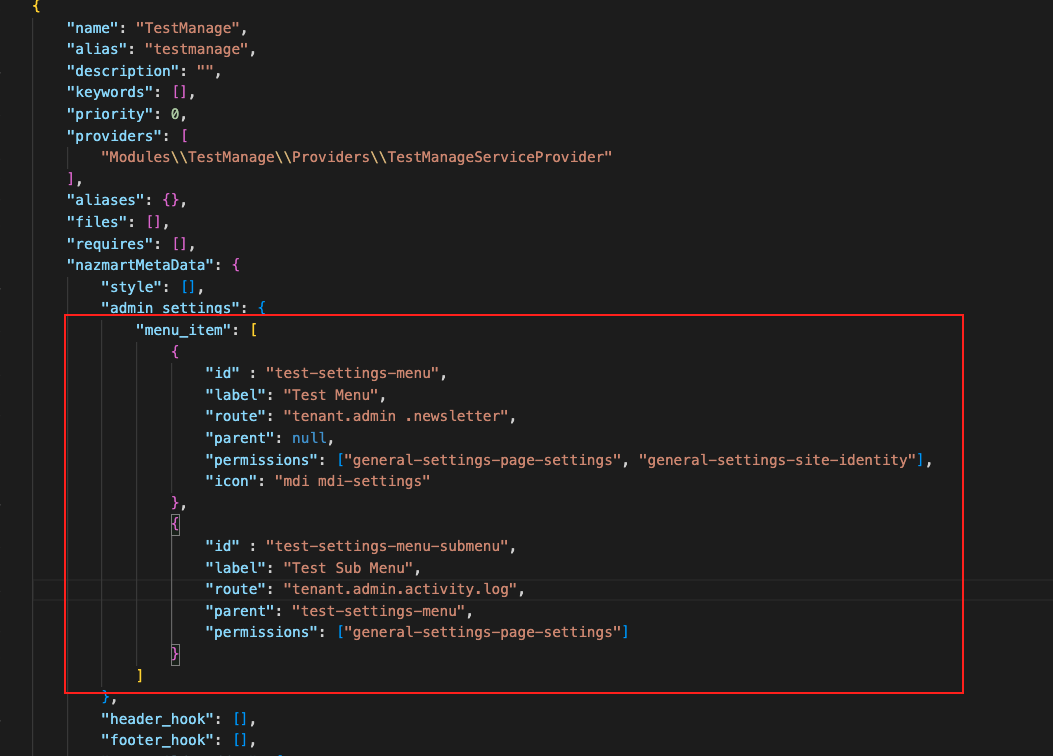Click the "aliases" empty object braces
Screen dimensions: 1053x756
click(x=172, y=199)
